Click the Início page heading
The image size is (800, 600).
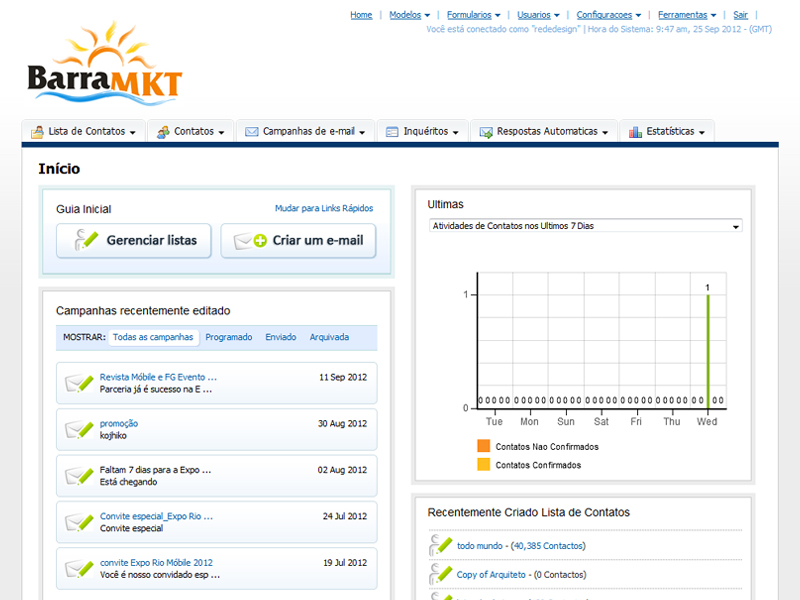pos(59,169)
